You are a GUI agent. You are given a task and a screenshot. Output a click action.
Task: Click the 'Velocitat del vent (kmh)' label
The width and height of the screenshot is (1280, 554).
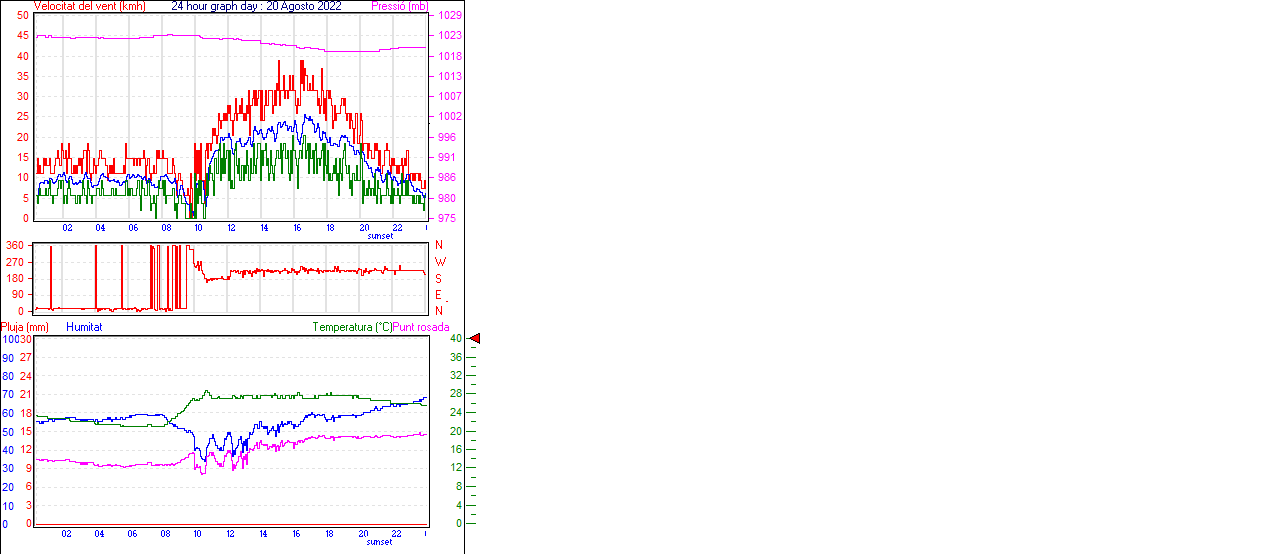coord(90,6)
